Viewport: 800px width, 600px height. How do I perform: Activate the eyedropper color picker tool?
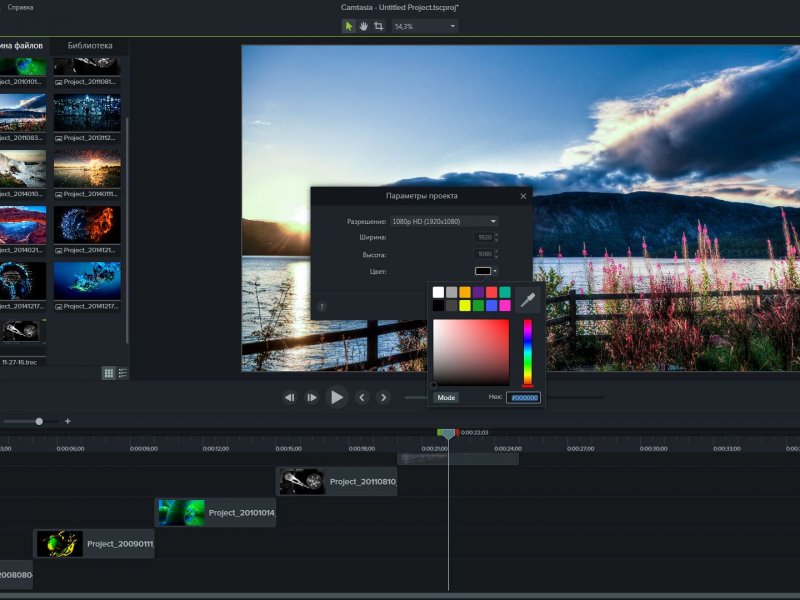(528, 299)
